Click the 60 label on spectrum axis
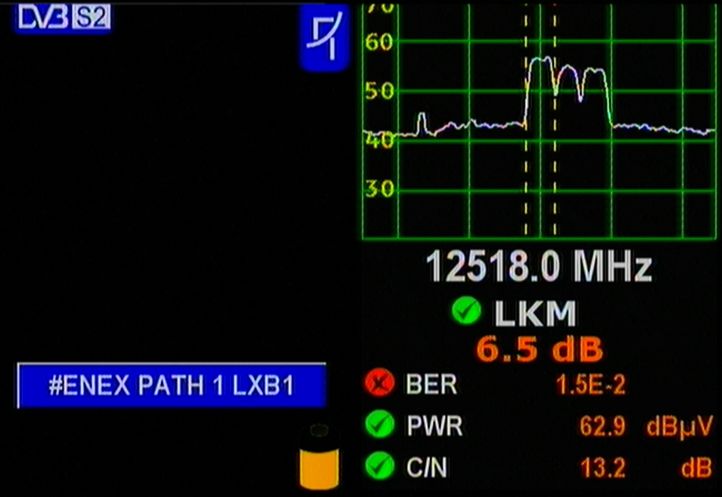This screenshot has height=497, width=722. coord(379,43)
